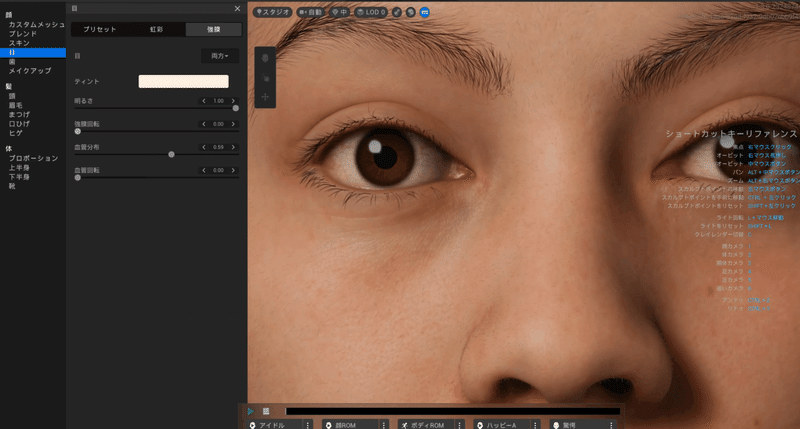Select the teeth row below the highlighted item
Image resolution: width=800 pixels, height=429 pixels.
[12, 62]
